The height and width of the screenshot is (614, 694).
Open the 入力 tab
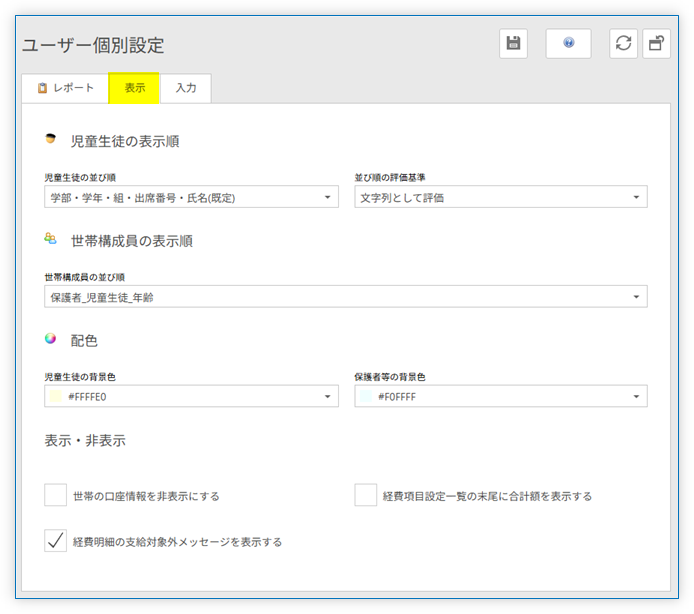click(185, 88)
